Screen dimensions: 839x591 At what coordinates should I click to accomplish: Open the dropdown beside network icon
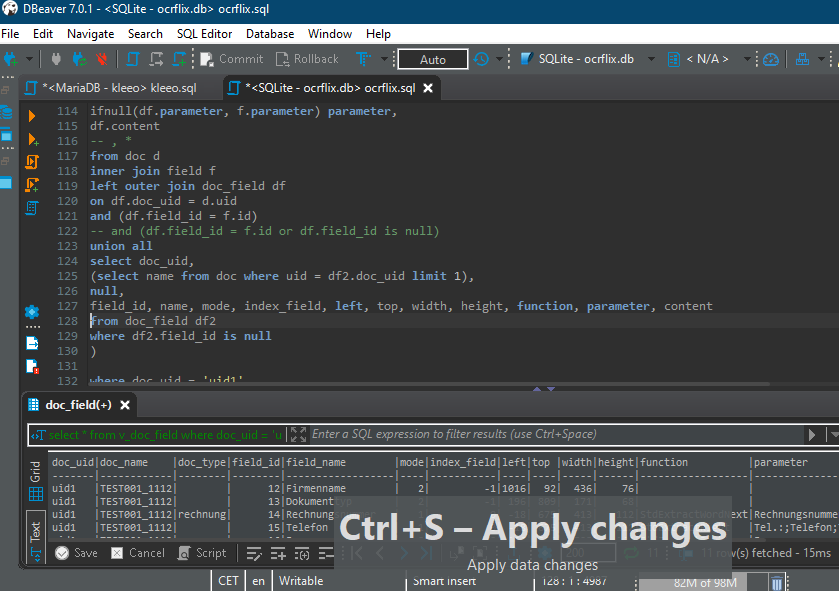click(821, 59)
